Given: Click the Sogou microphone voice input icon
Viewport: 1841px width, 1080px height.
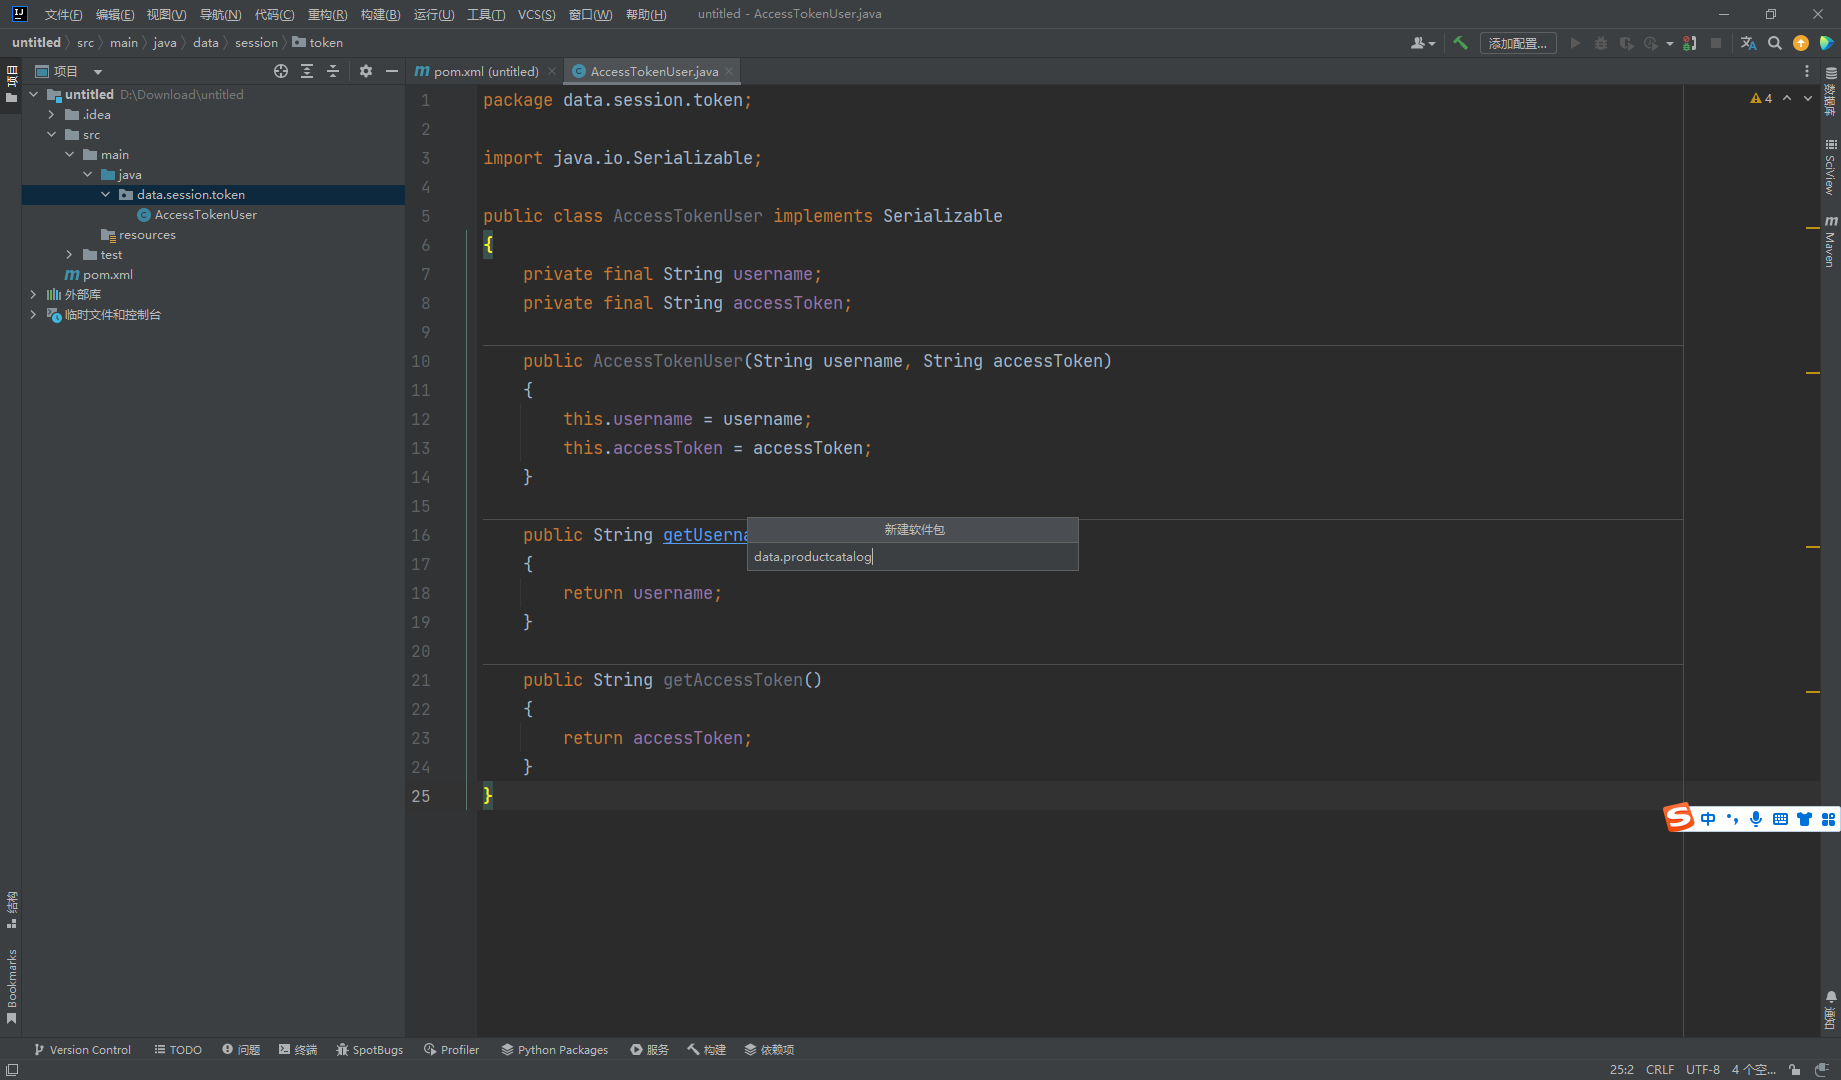Looking at the screenshot, I should 1756,819.
